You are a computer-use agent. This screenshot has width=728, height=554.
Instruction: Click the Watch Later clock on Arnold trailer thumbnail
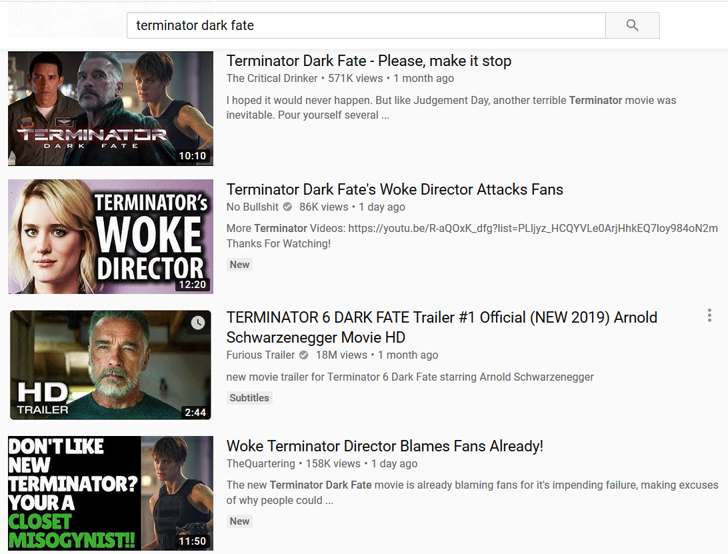(198, 322)
